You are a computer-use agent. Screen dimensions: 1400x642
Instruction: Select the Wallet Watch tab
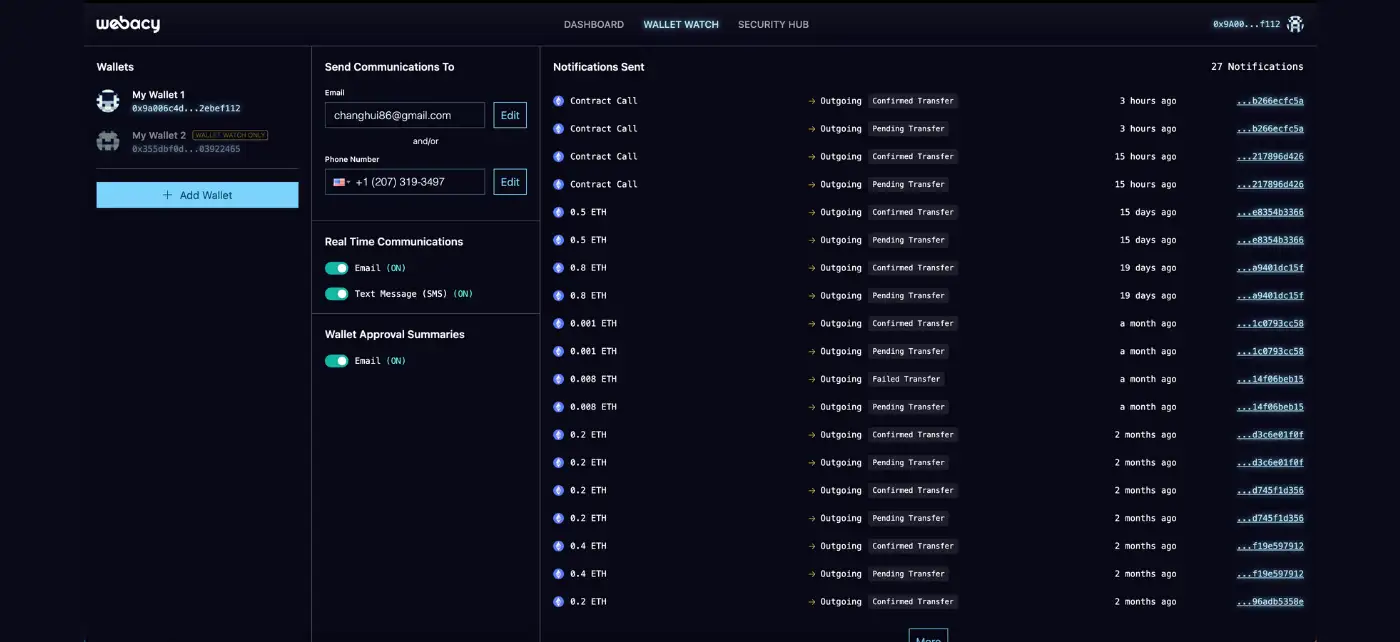coord(681,24)
